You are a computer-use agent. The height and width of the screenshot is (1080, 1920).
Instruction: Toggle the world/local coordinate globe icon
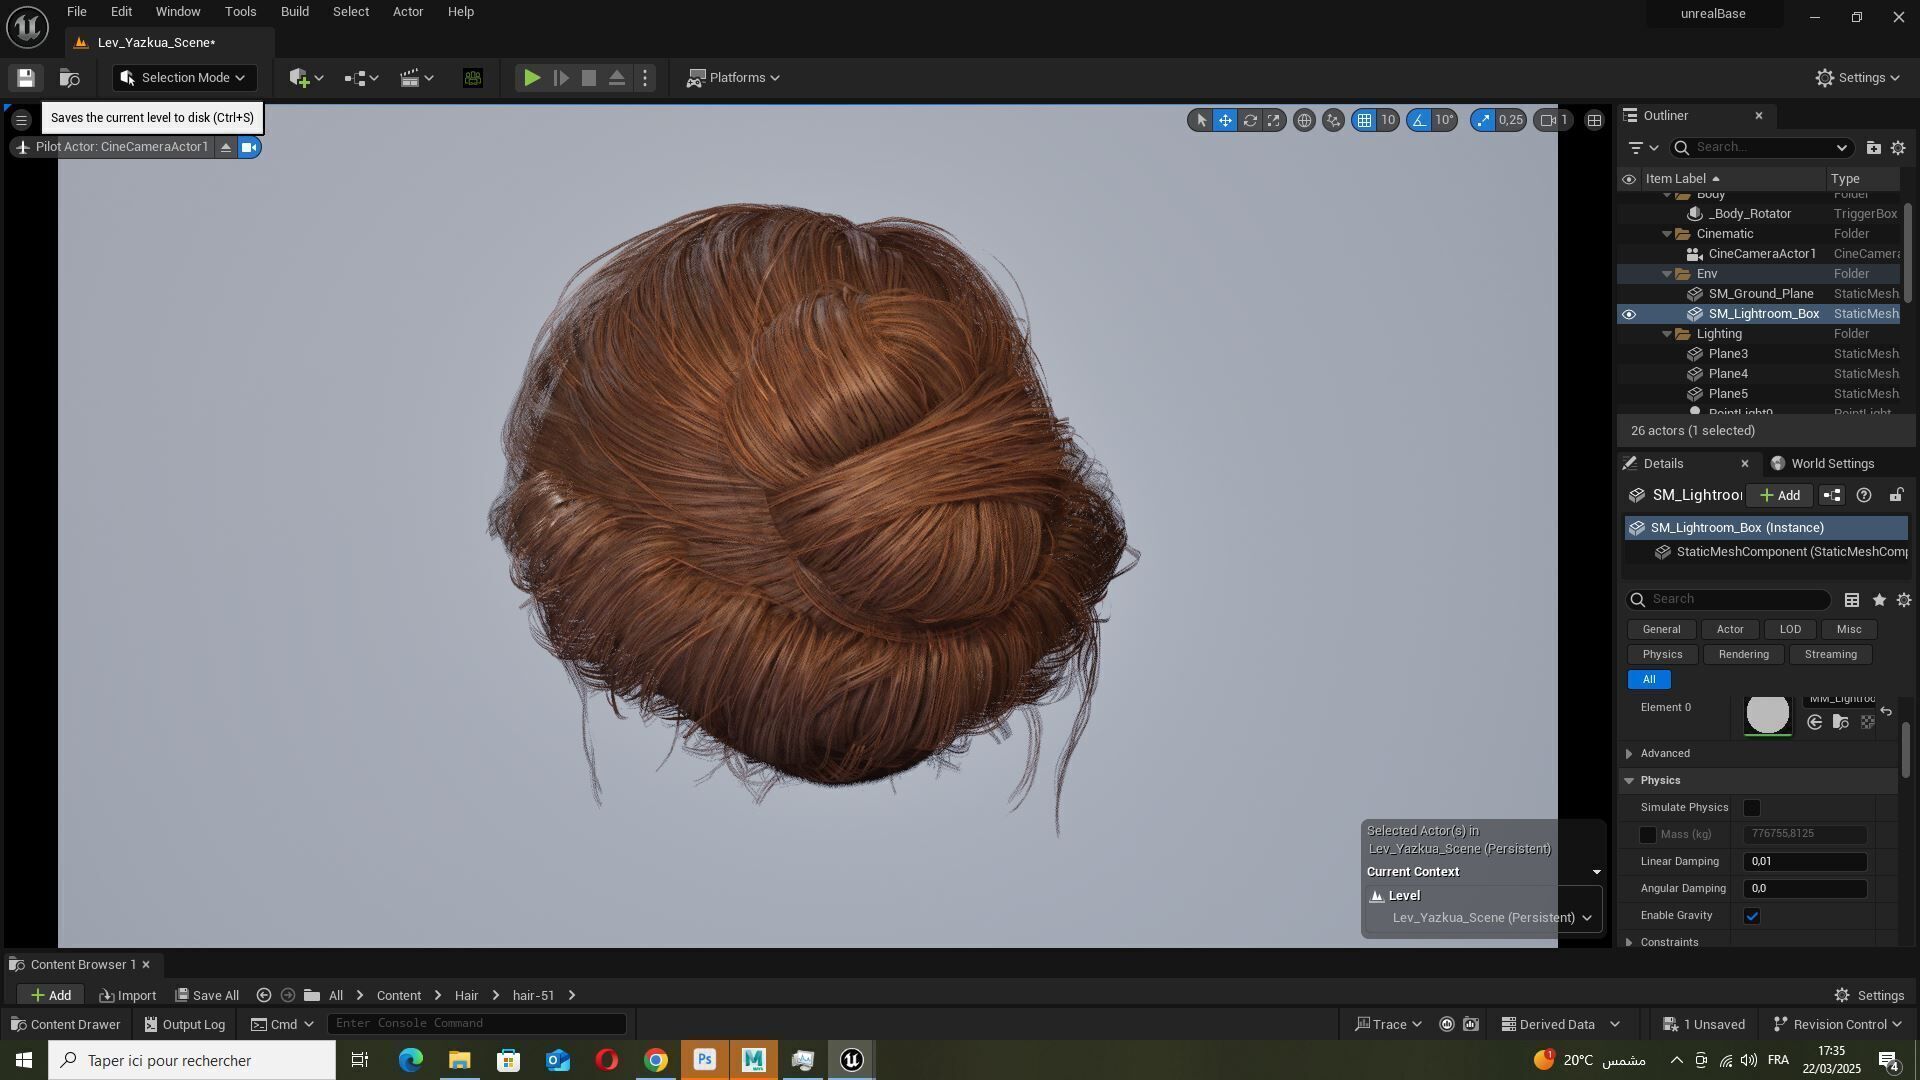pos(1304,121)
